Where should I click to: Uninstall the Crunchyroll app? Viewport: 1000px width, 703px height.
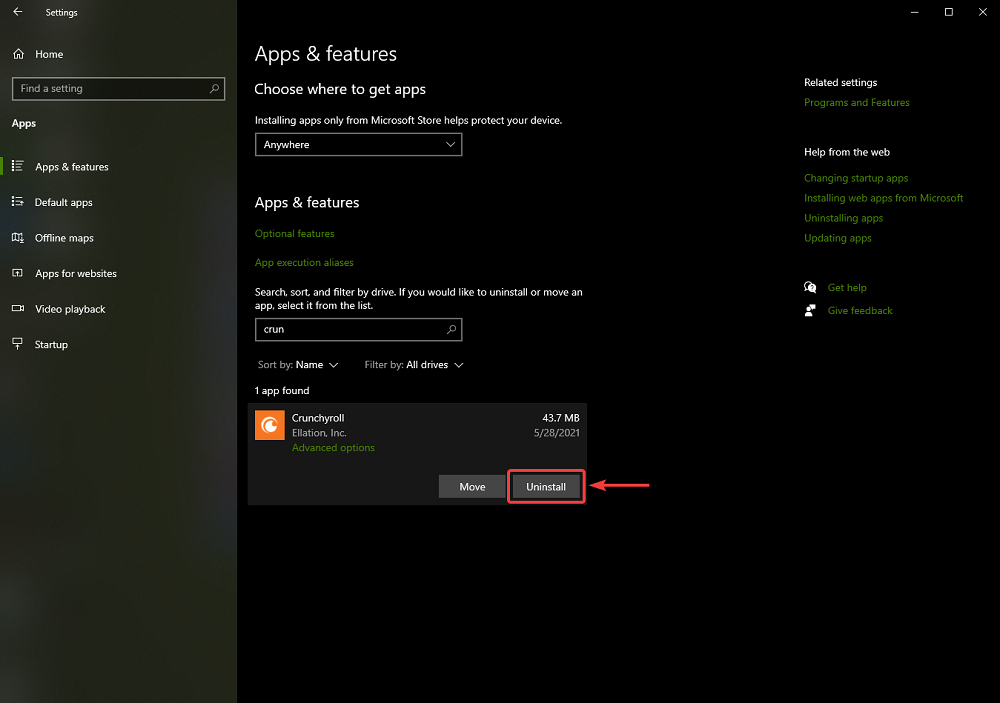coord(546,487)
